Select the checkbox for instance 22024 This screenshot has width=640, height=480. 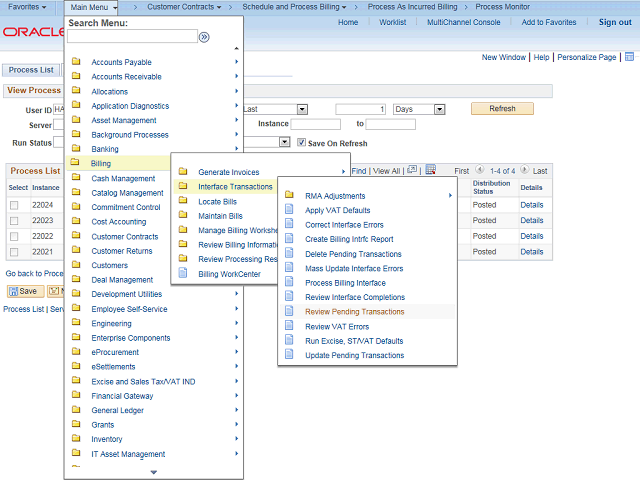pyautogui.click(x=14, y=206)
